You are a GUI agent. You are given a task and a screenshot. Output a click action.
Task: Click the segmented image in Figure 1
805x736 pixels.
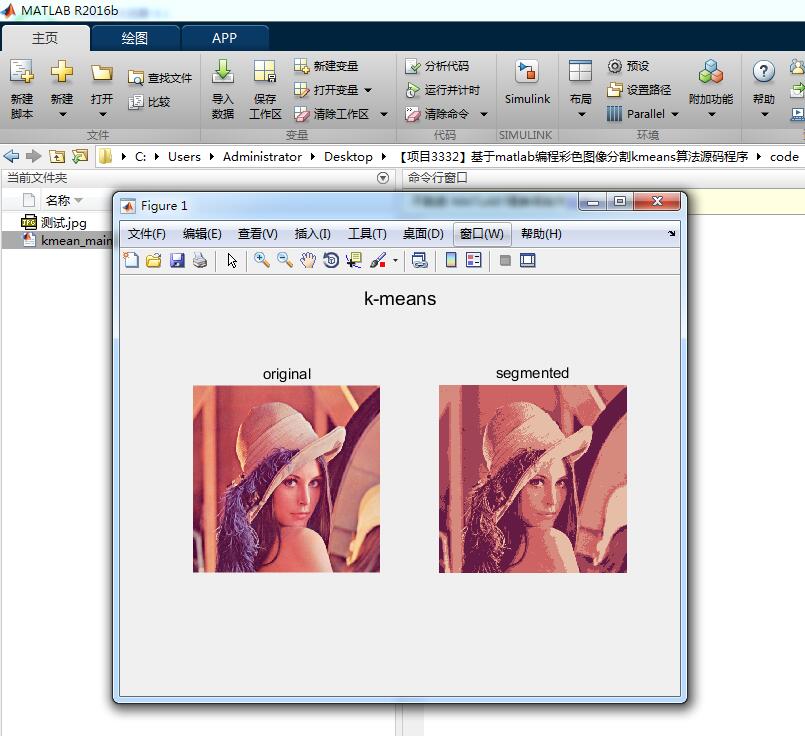point(532,479)
